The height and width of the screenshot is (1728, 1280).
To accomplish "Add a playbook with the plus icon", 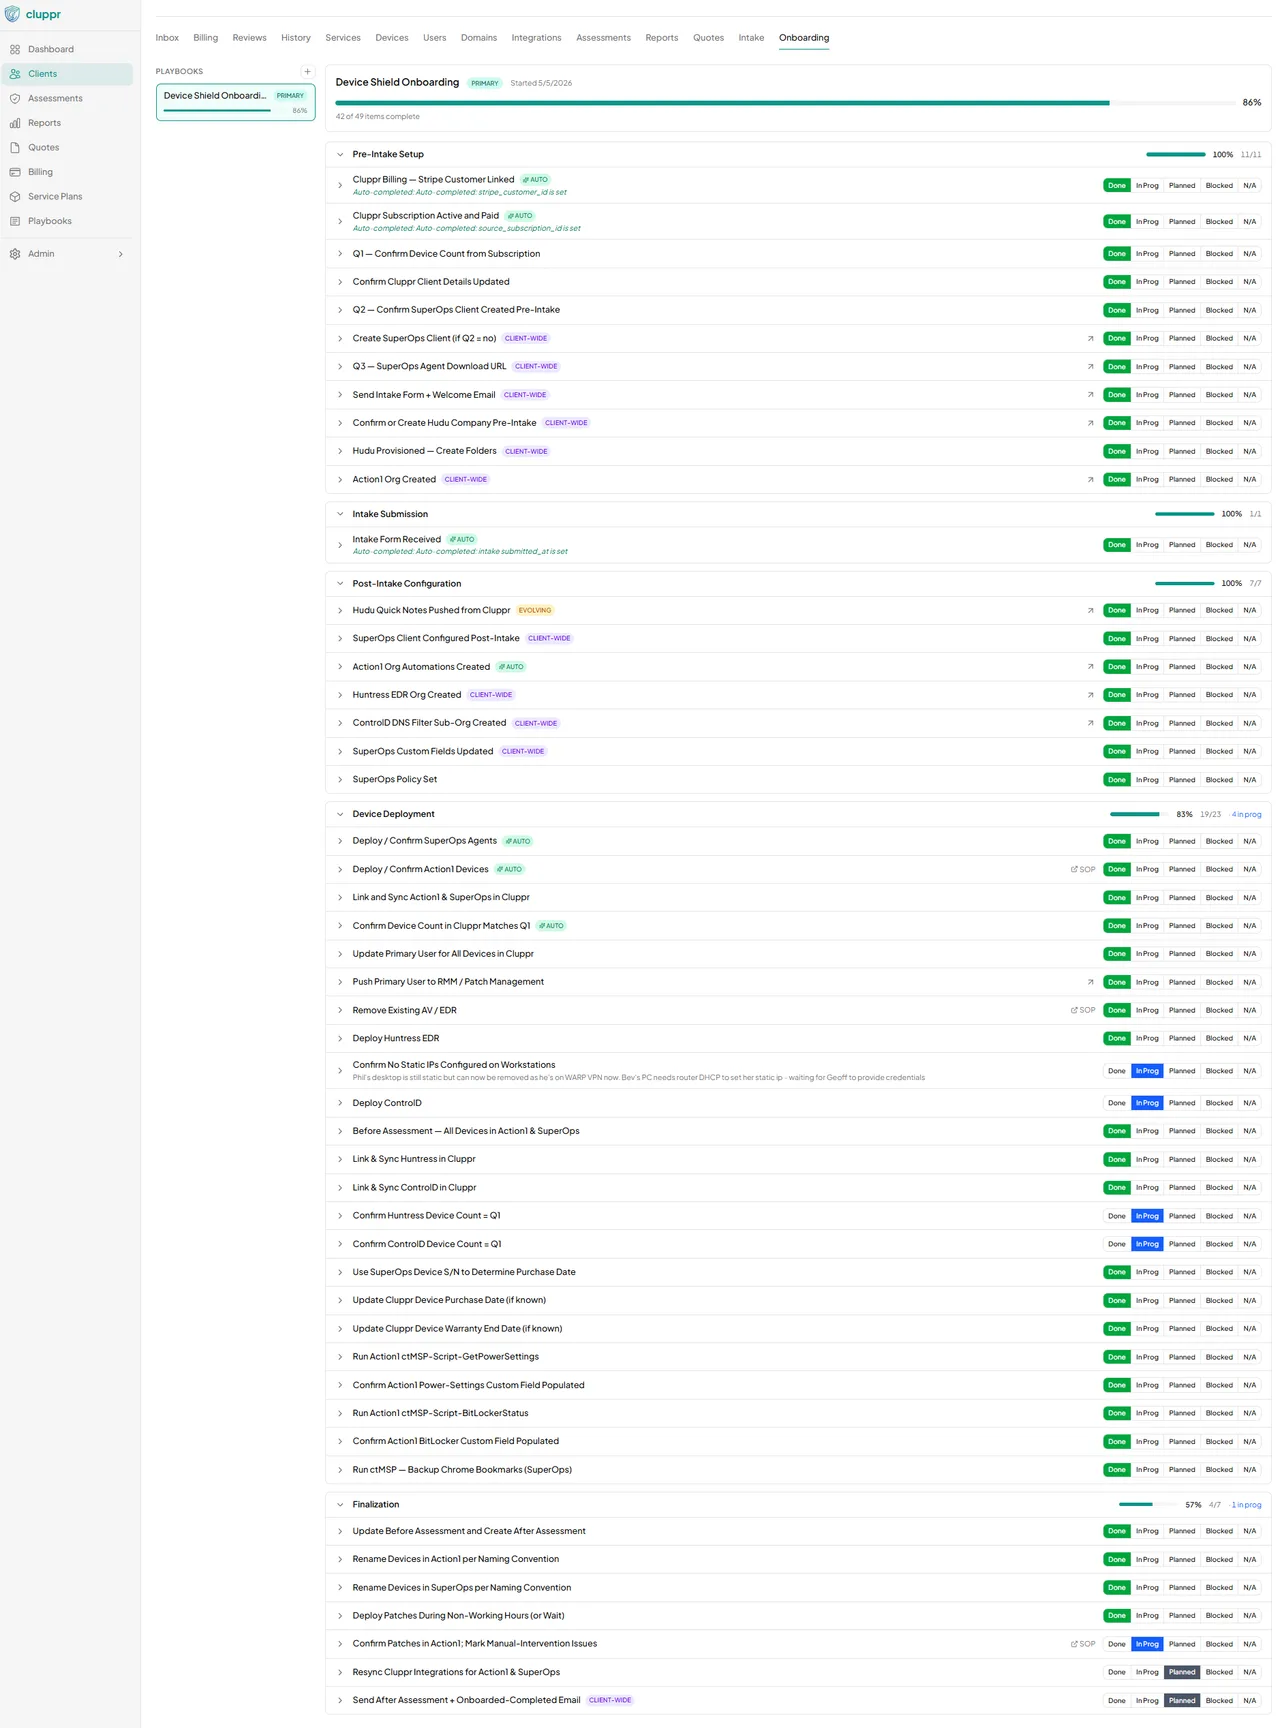I will (x=307, y=71).
